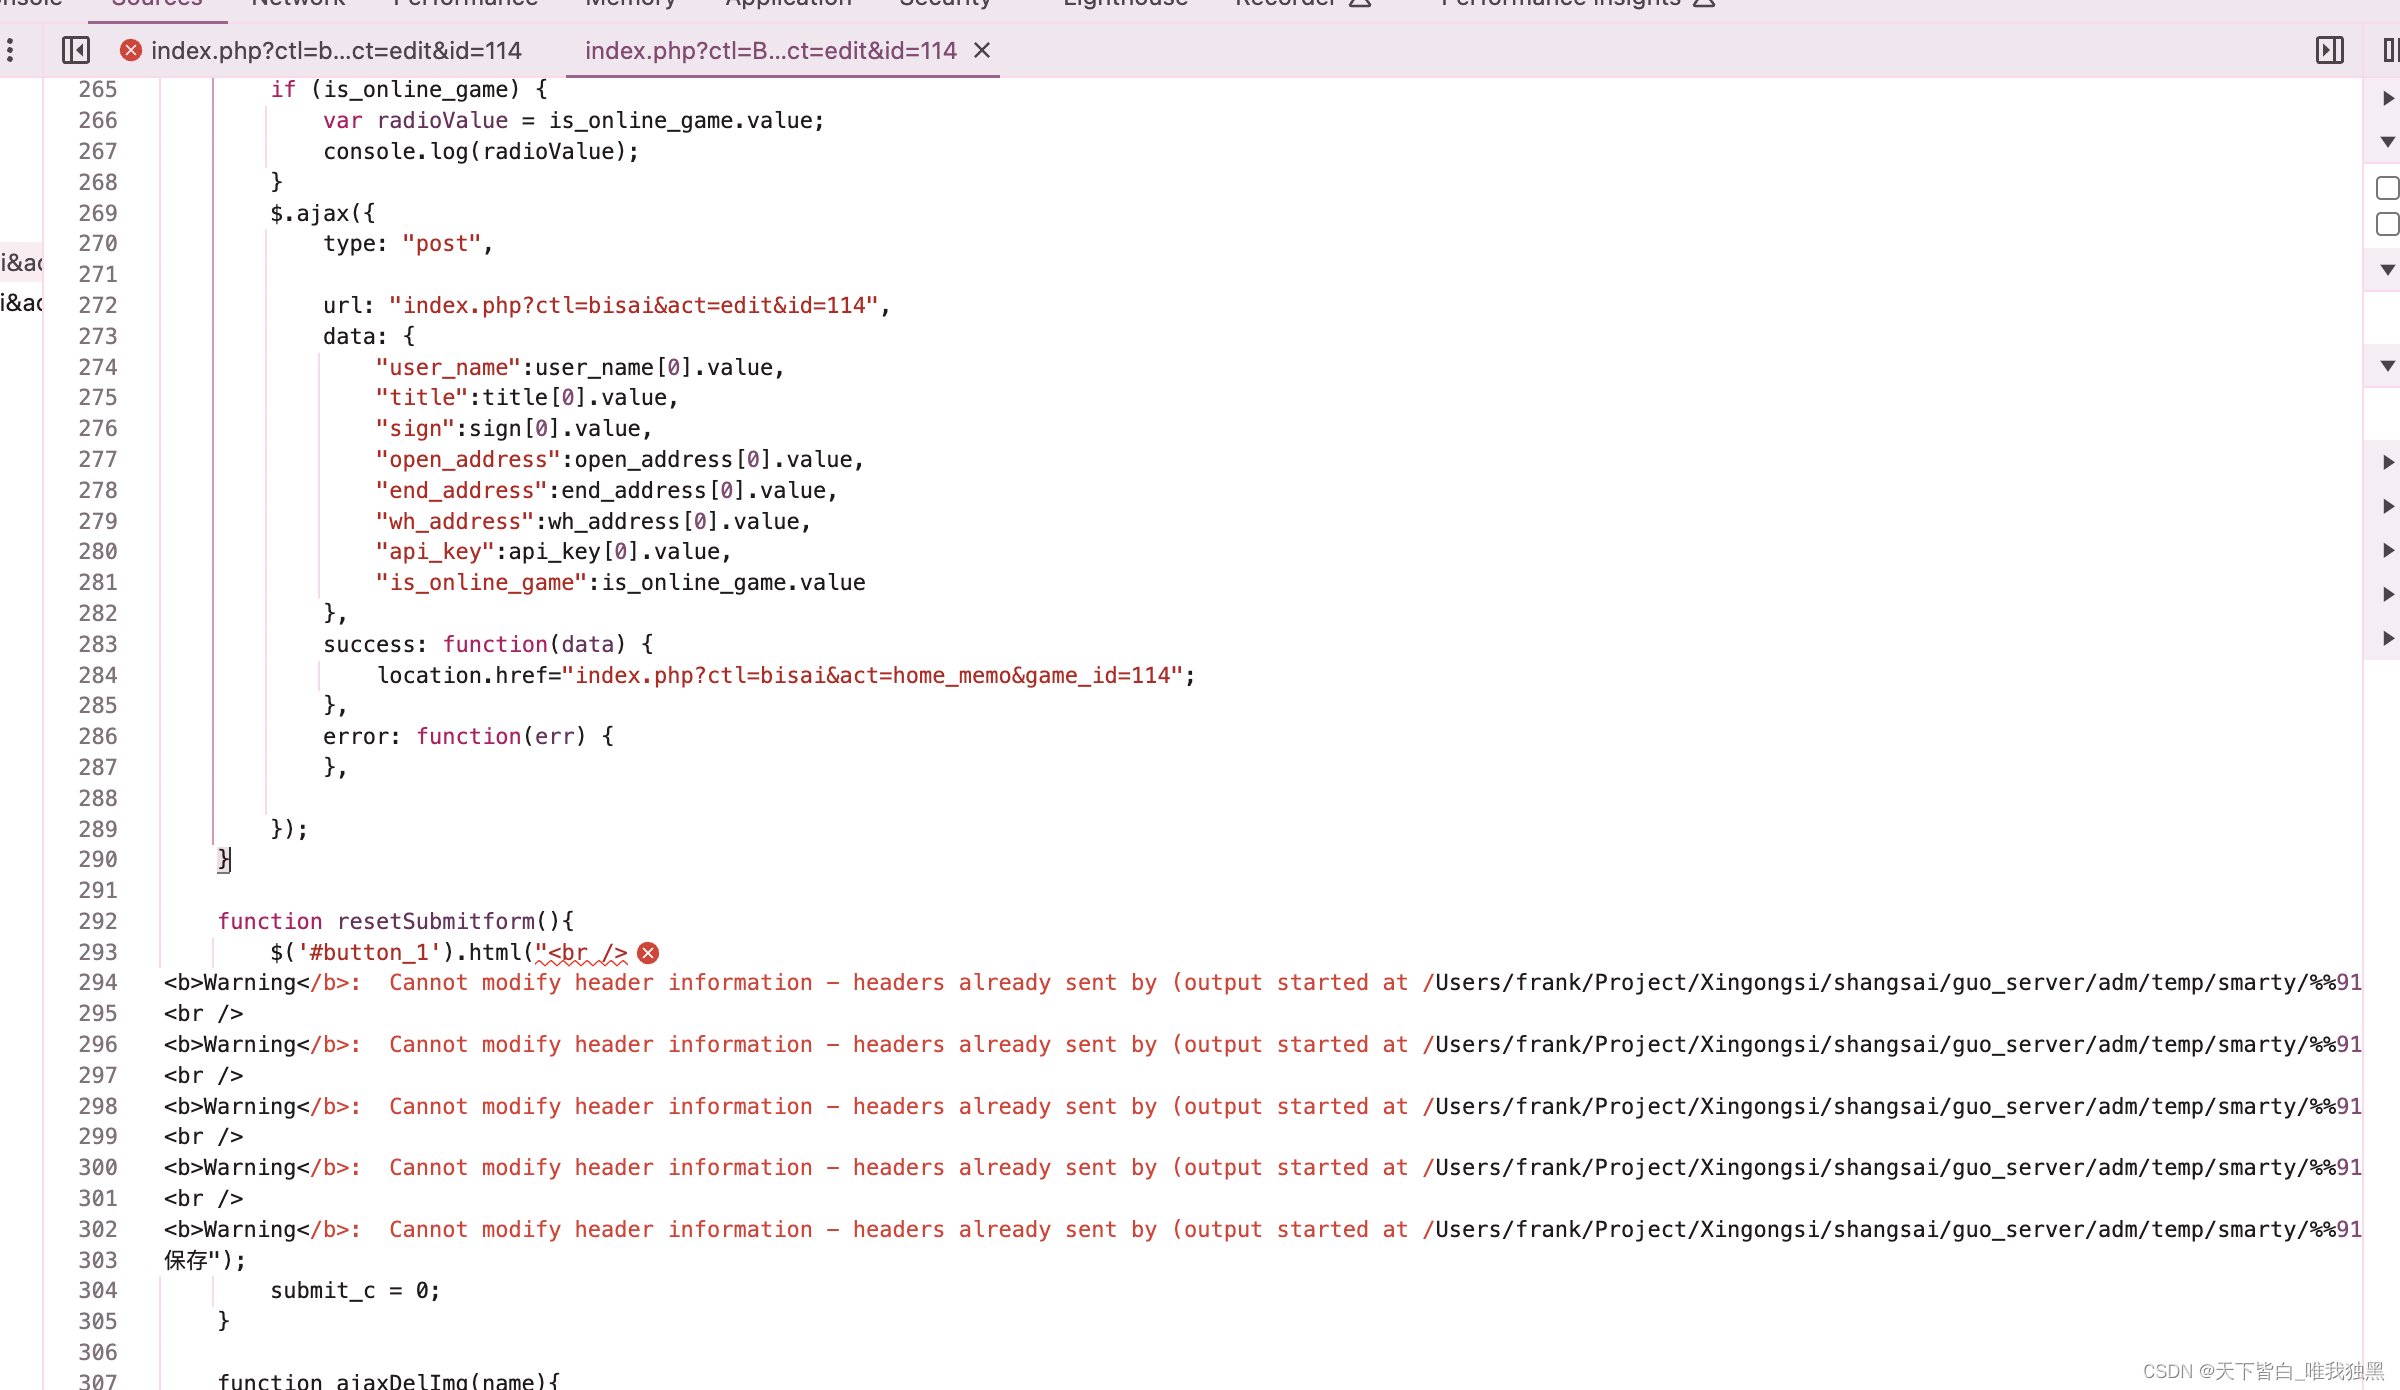The image size is (2400, 1390).
Task: Select the active index.php?ctl=B...ct=edit&id=114 tab
Action: [x=770, y=50]
